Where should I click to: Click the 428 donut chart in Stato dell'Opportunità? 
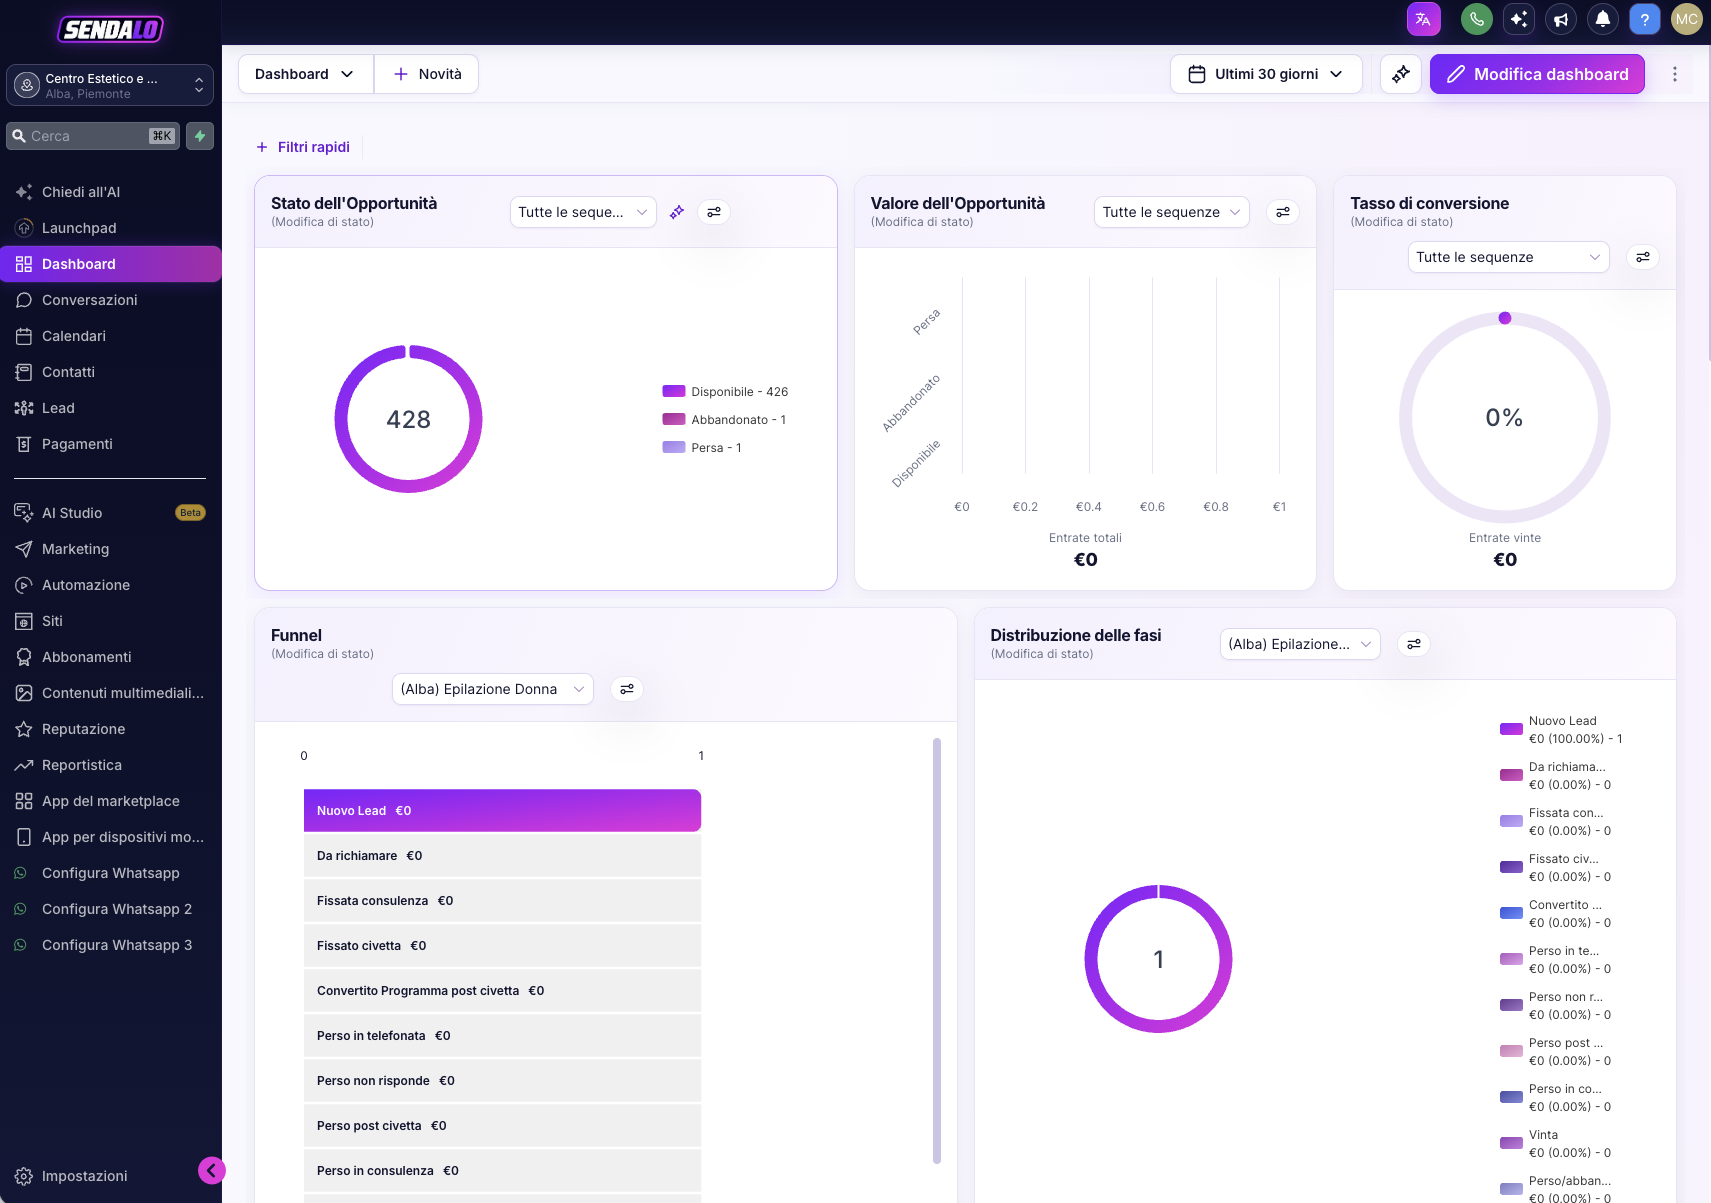click(x=408, y=419)
